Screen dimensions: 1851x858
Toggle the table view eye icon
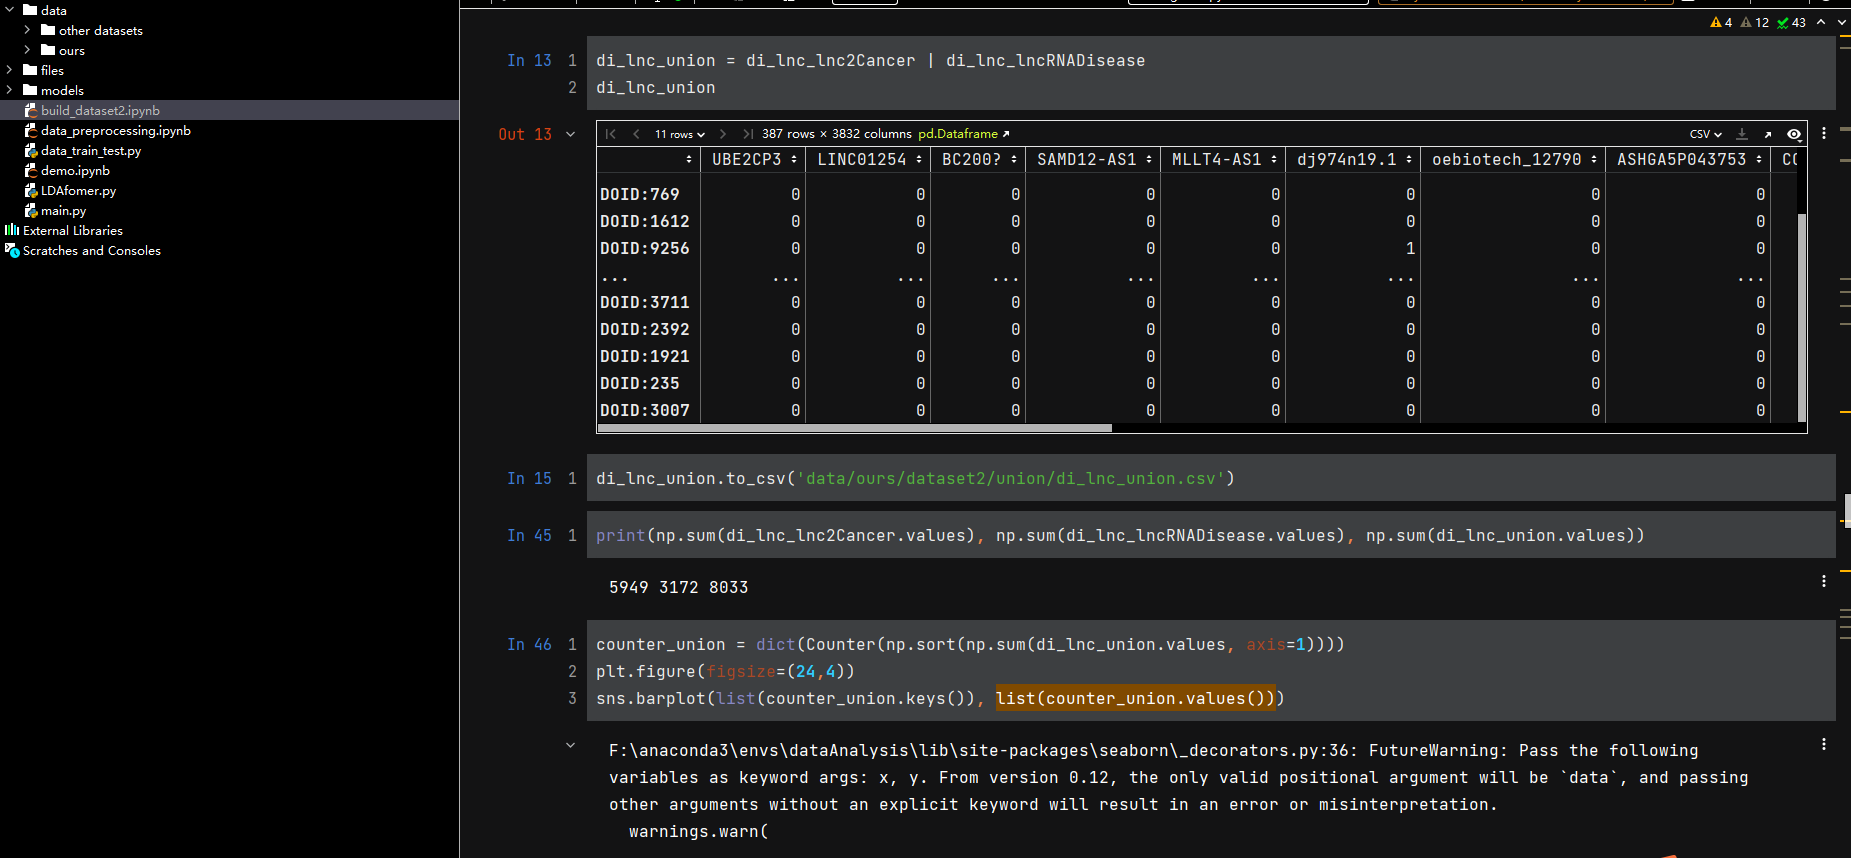(1794, 134)
